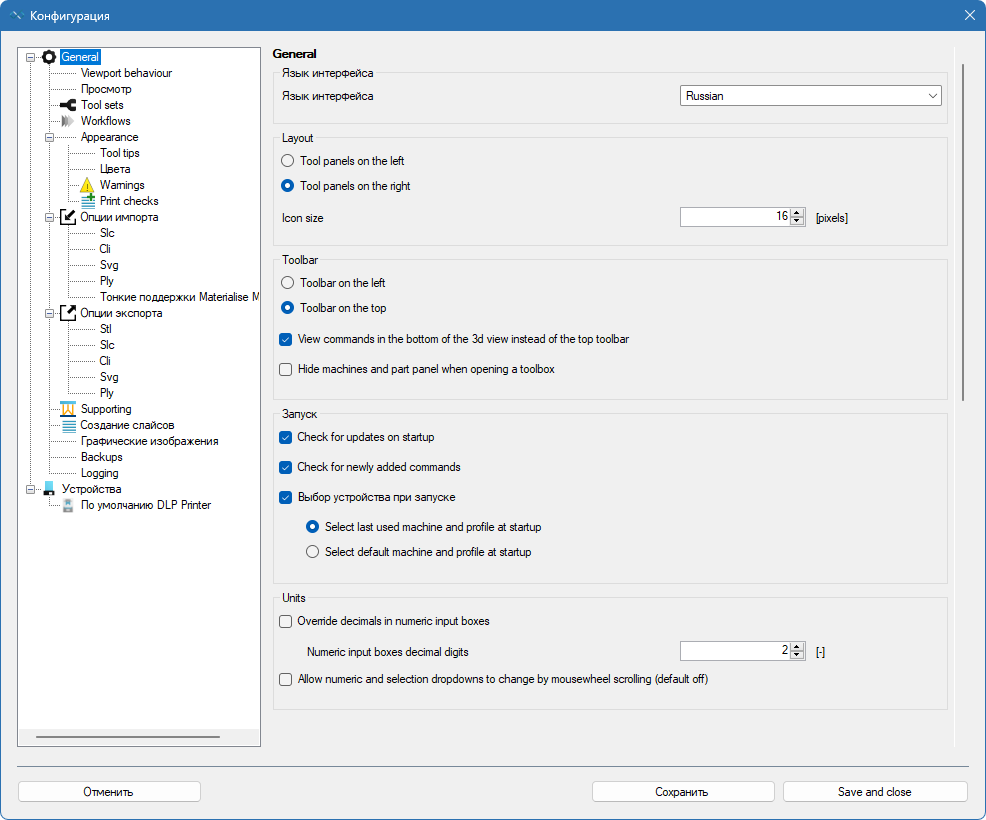The width and height of the screenshot is (986, 820).
Task: Select the Logging tree item
Action: [x=99, y=473]
